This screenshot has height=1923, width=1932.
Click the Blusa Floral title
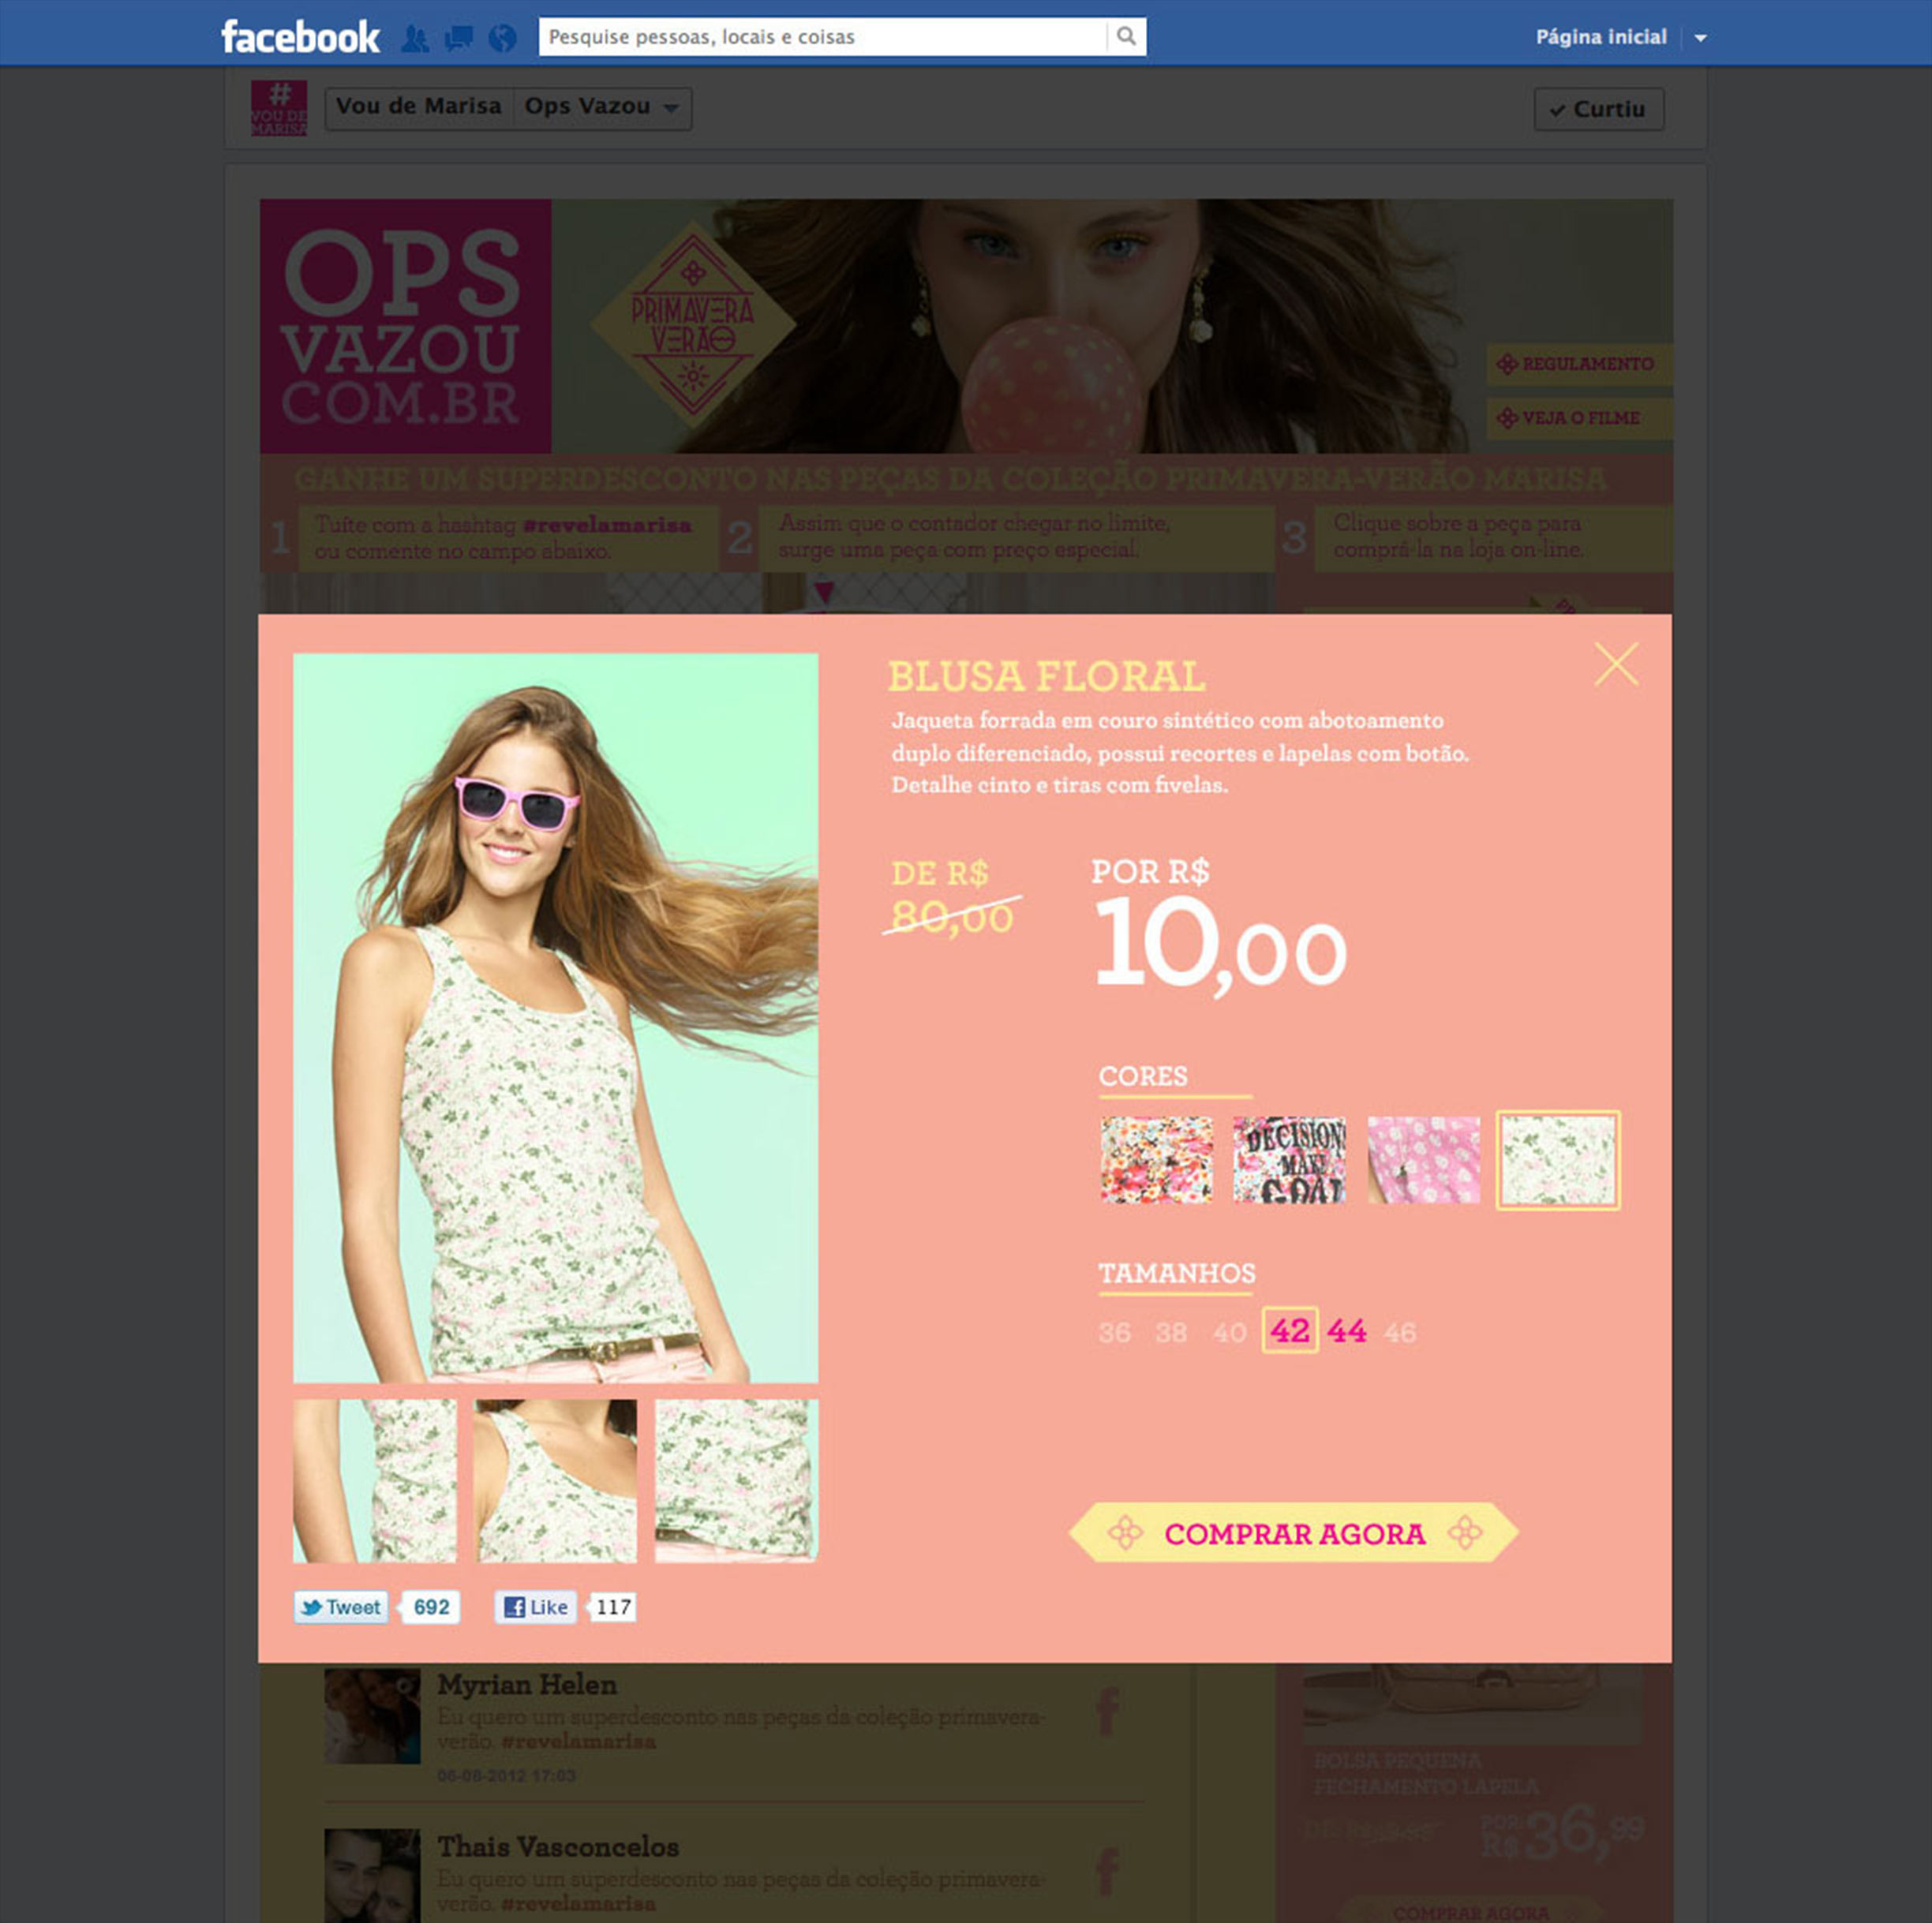pos(1047,677)
